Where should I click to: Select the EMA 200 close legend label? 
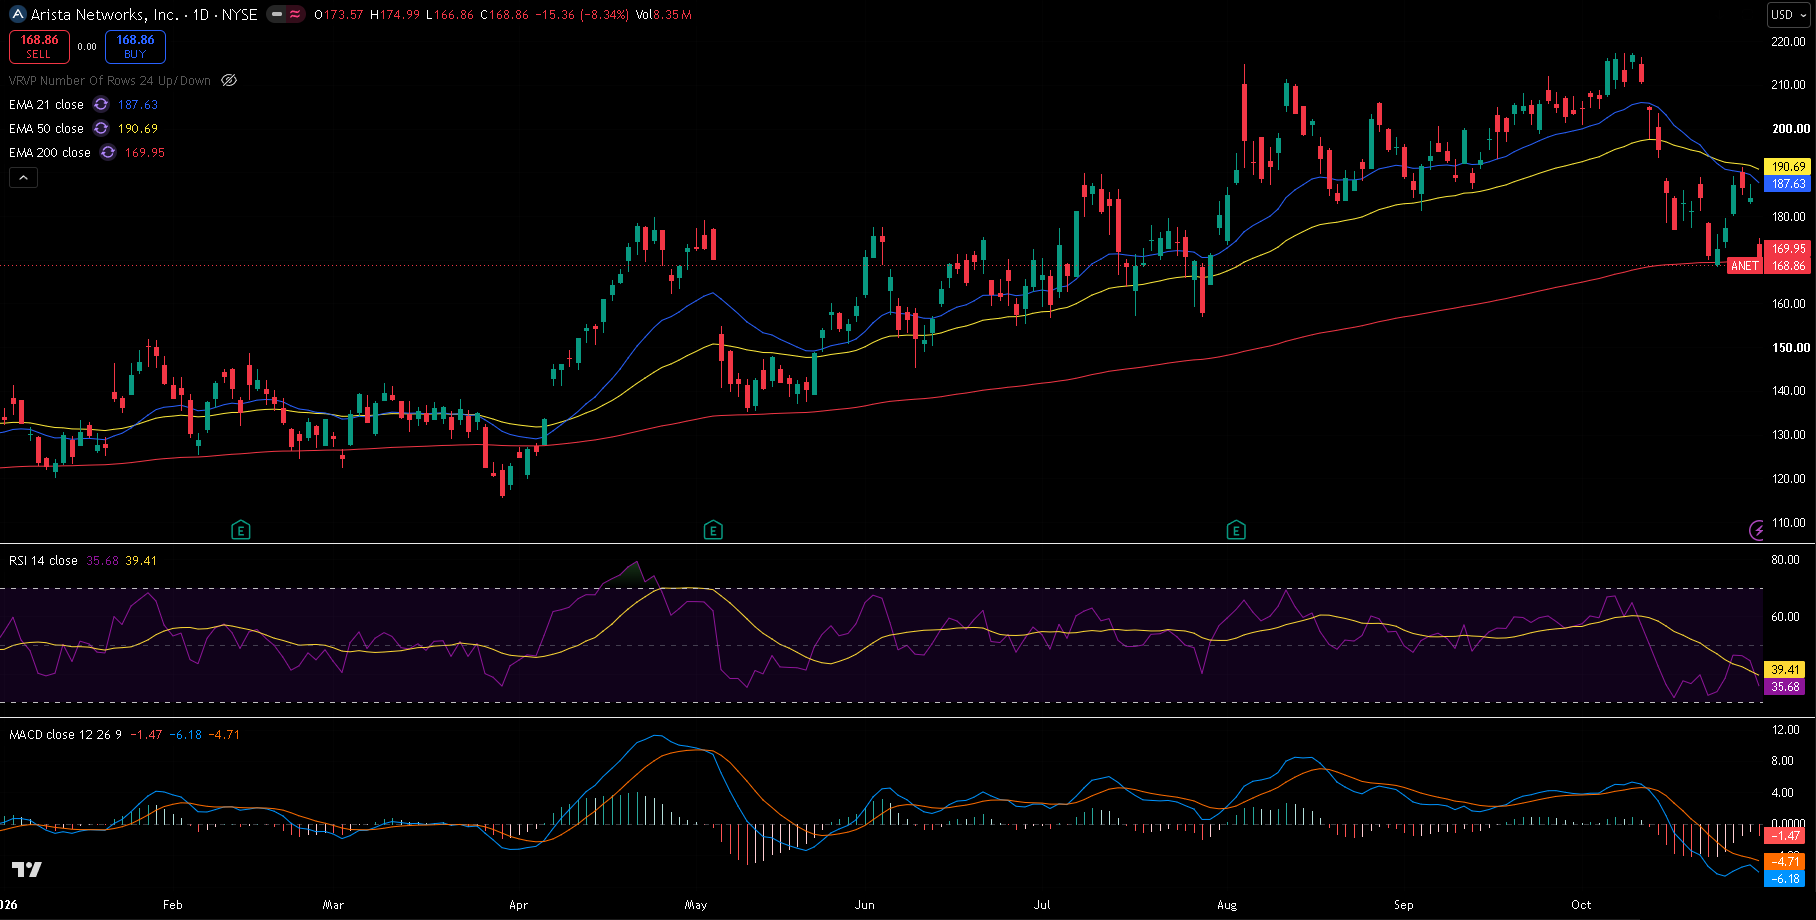pos(50,153)
